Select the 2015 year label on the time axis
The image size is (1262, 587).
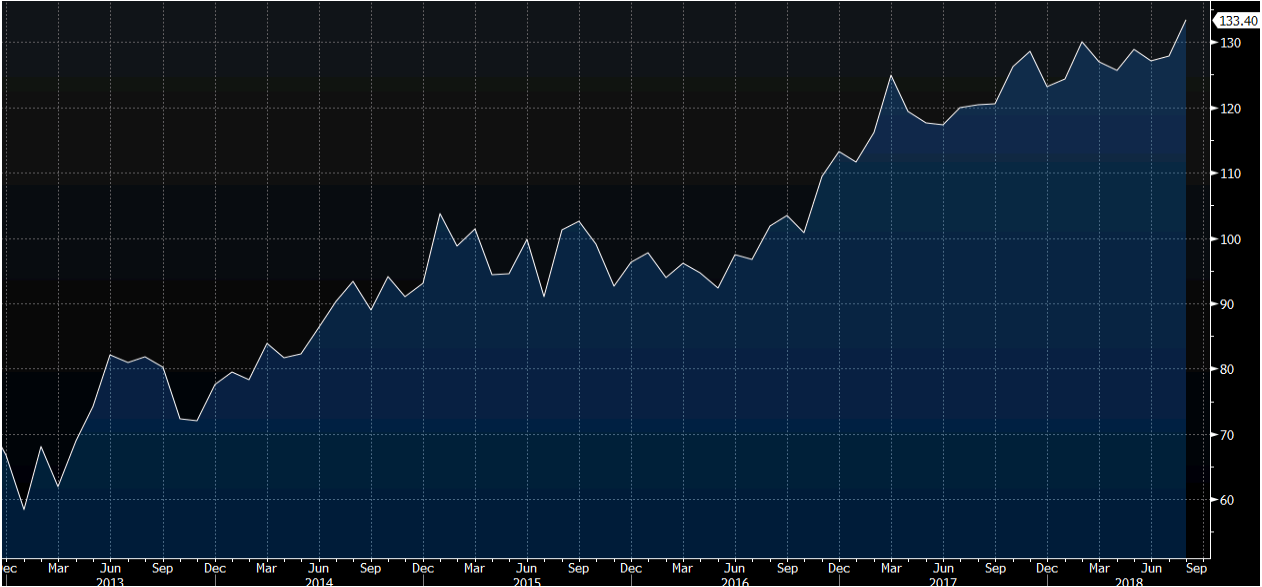point(527,581)
